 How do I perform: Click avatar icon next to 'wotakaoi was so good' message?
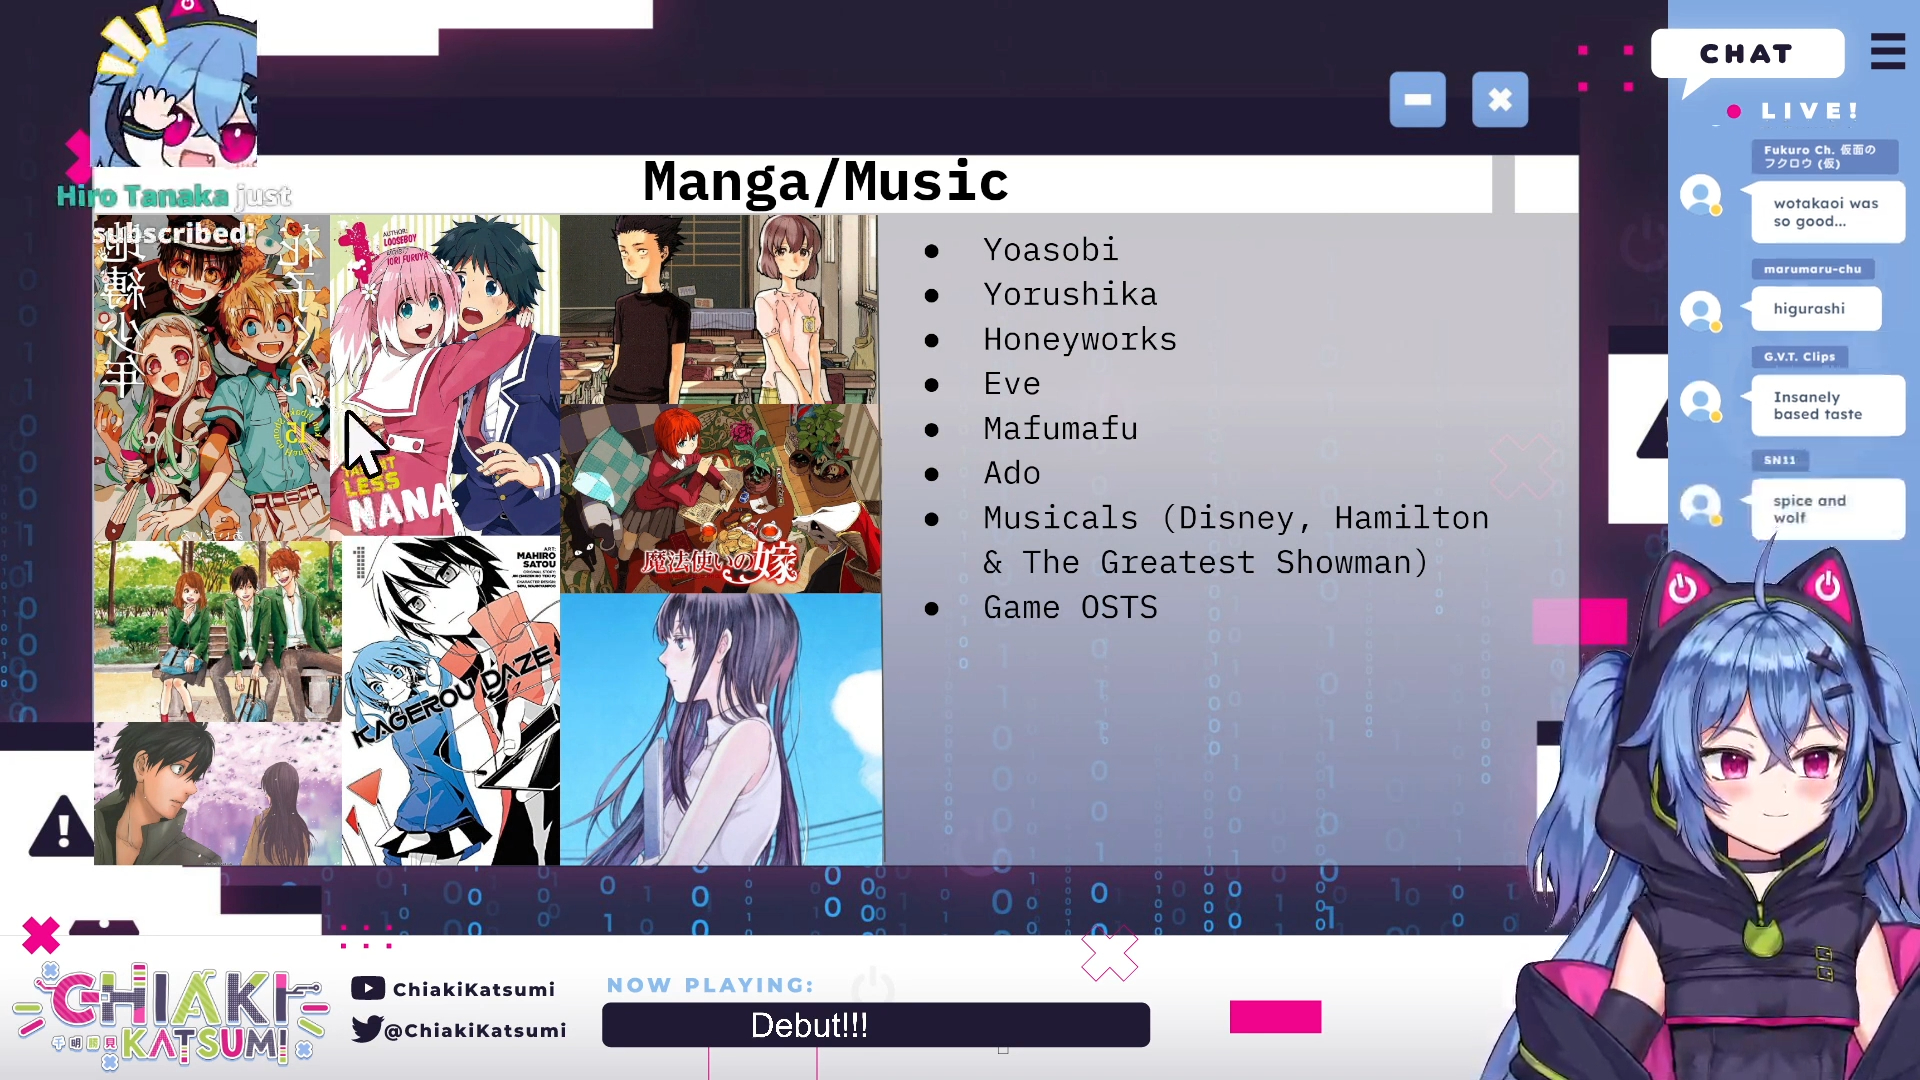coord(1700,195)
